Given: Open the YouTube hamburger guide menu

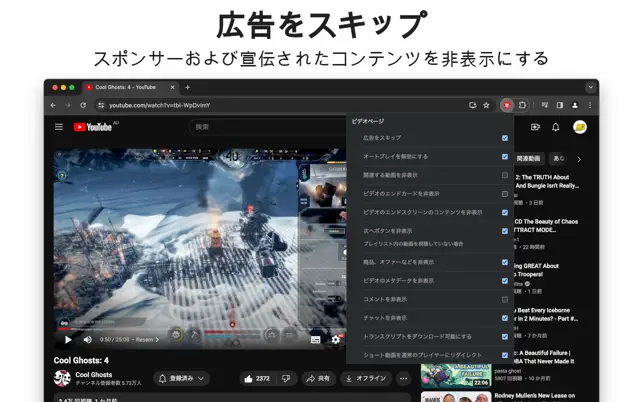Looking at the screenshot, I should [59, 127].
